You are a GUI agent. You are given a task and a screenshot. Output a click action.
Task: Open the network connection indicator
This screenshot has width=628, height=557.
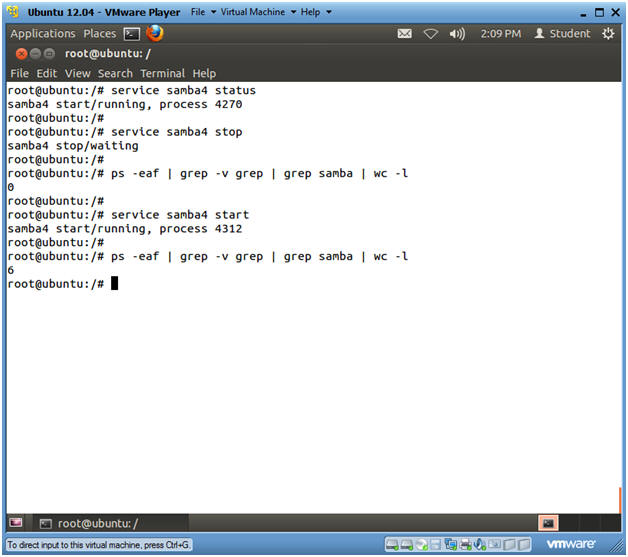(431, 34)
